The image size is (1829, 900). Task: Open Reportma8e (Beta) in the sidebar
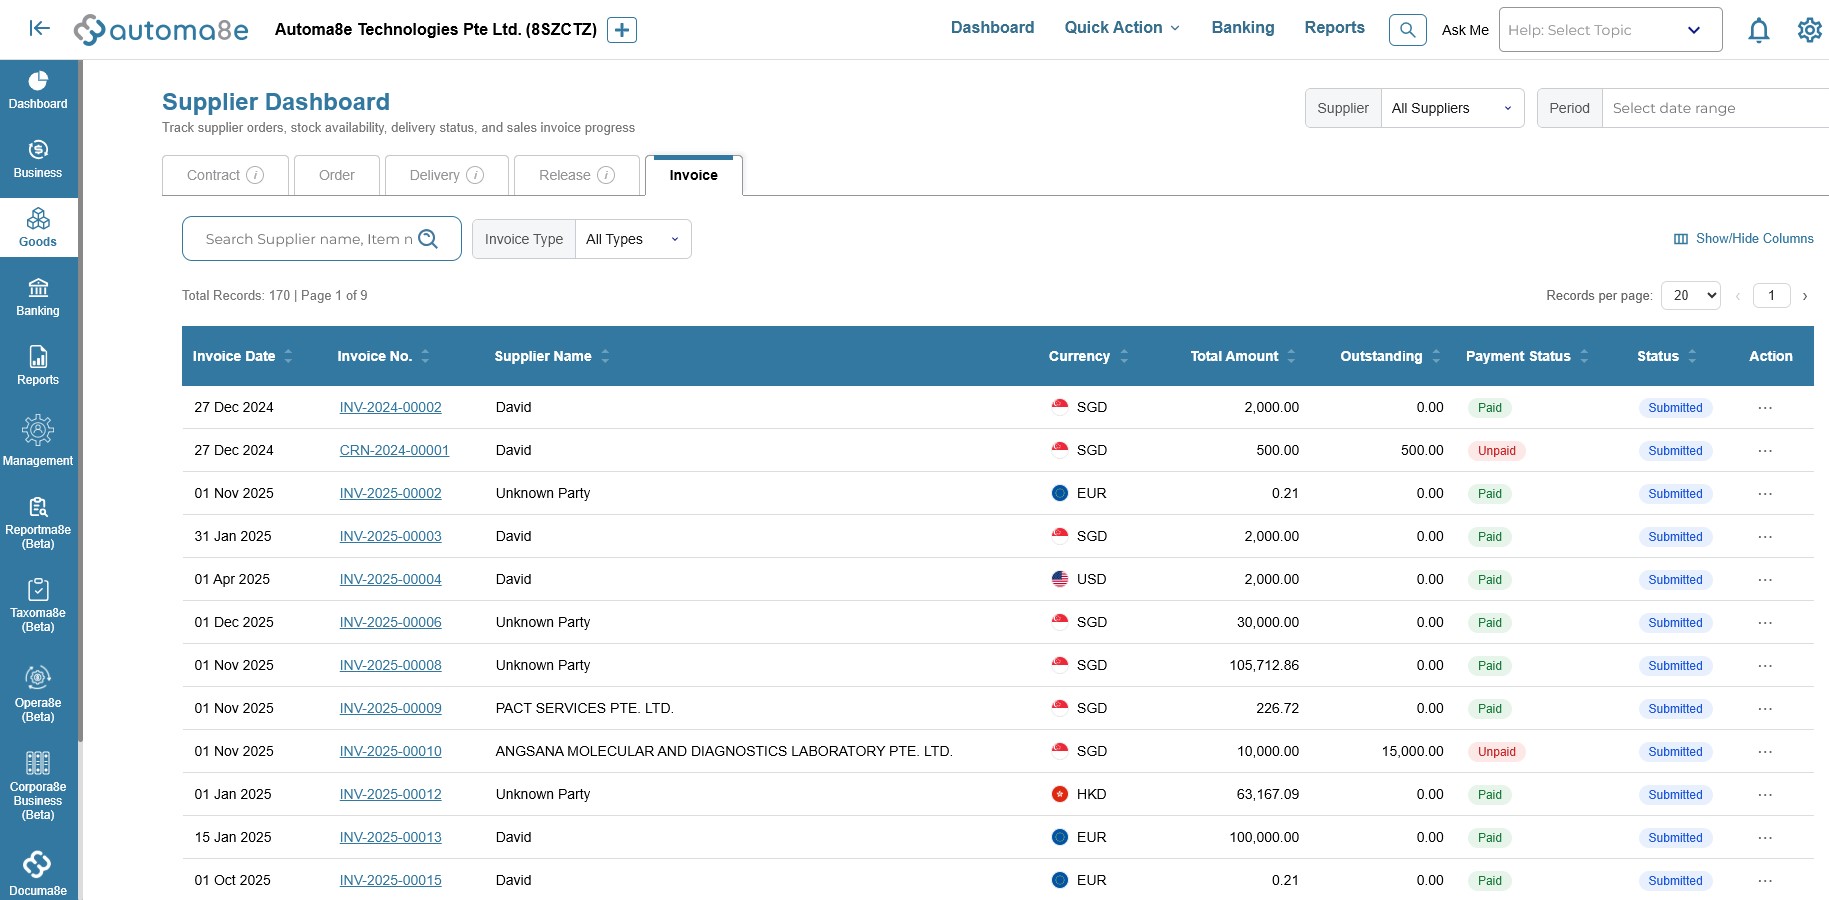point(38,523)
